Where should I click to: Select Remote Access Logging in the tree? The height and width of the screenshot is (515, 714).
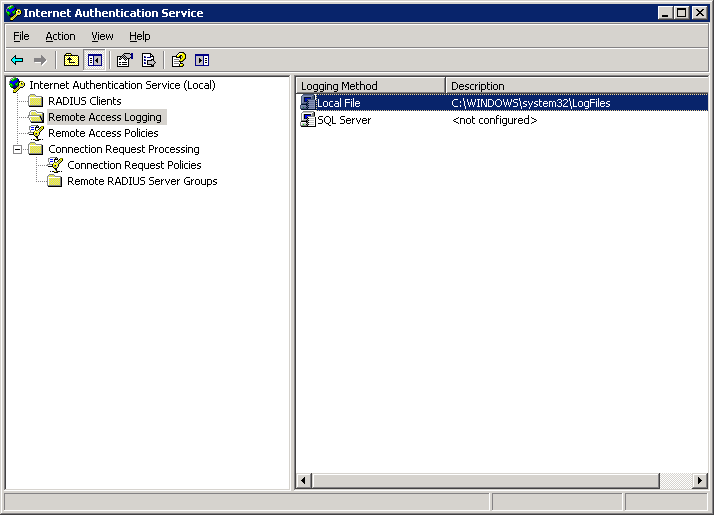(105, 117)
